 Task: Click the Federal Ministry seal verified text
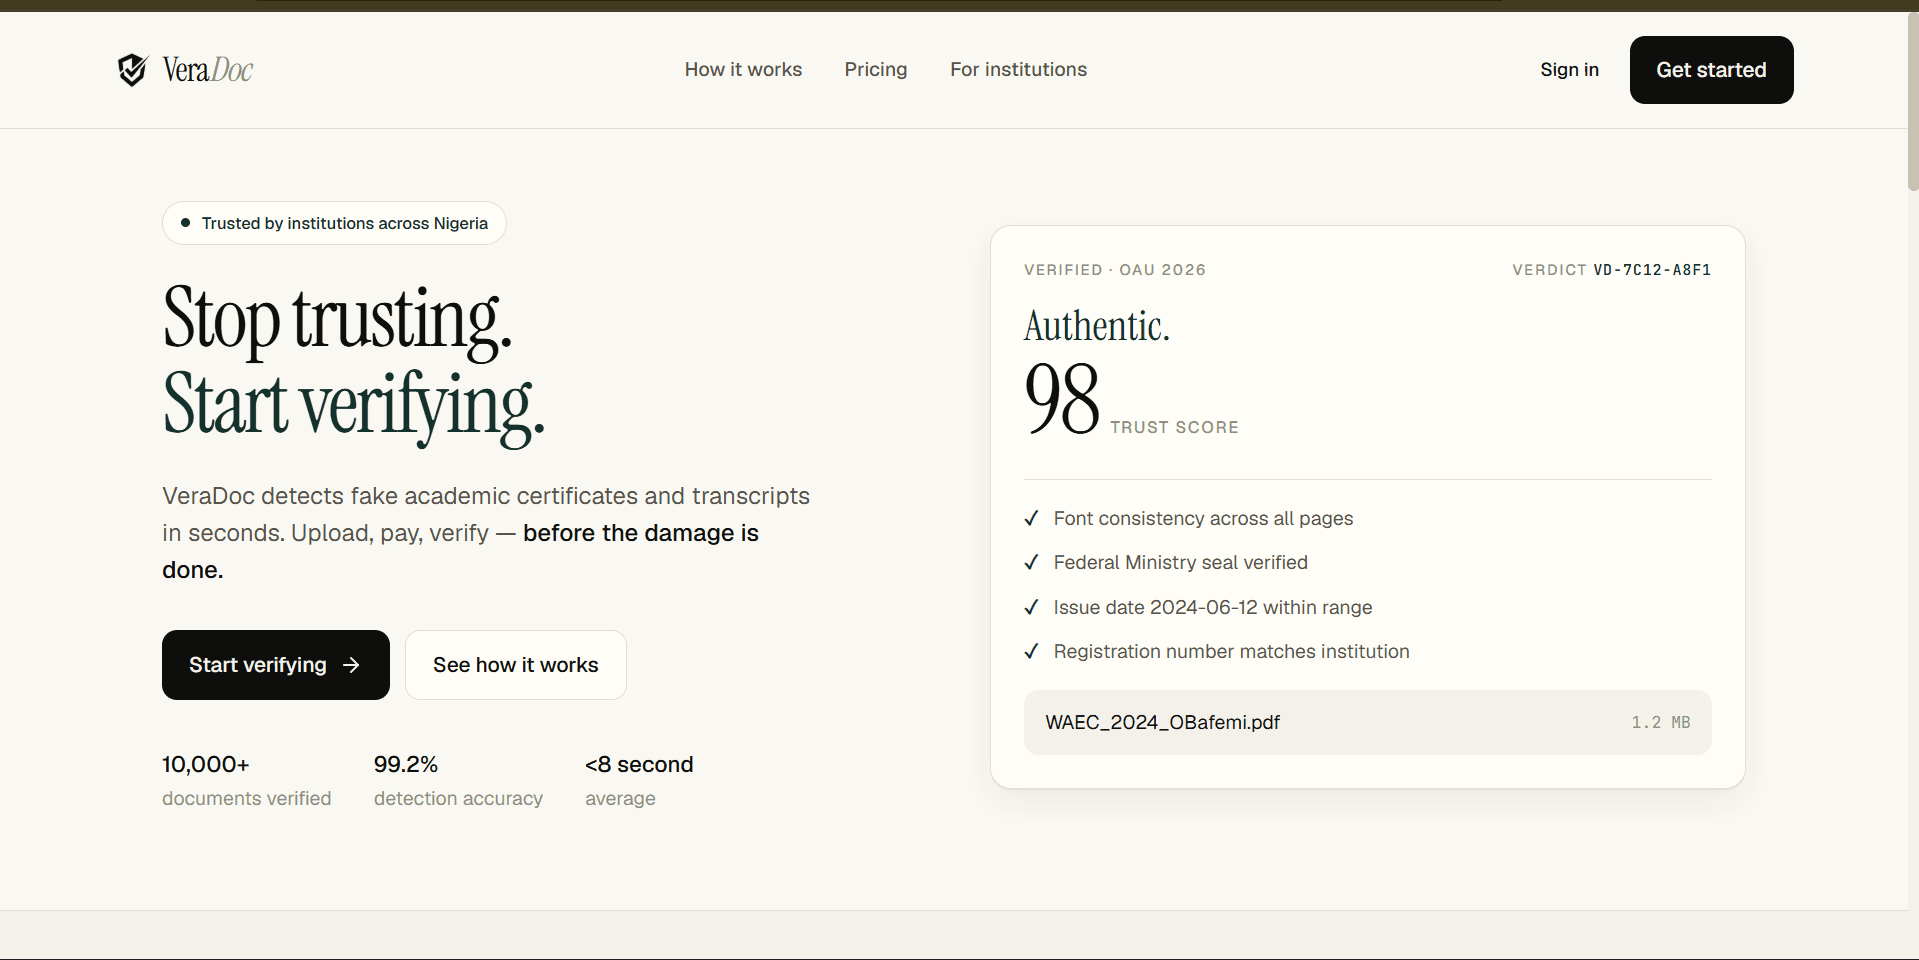1180,562
